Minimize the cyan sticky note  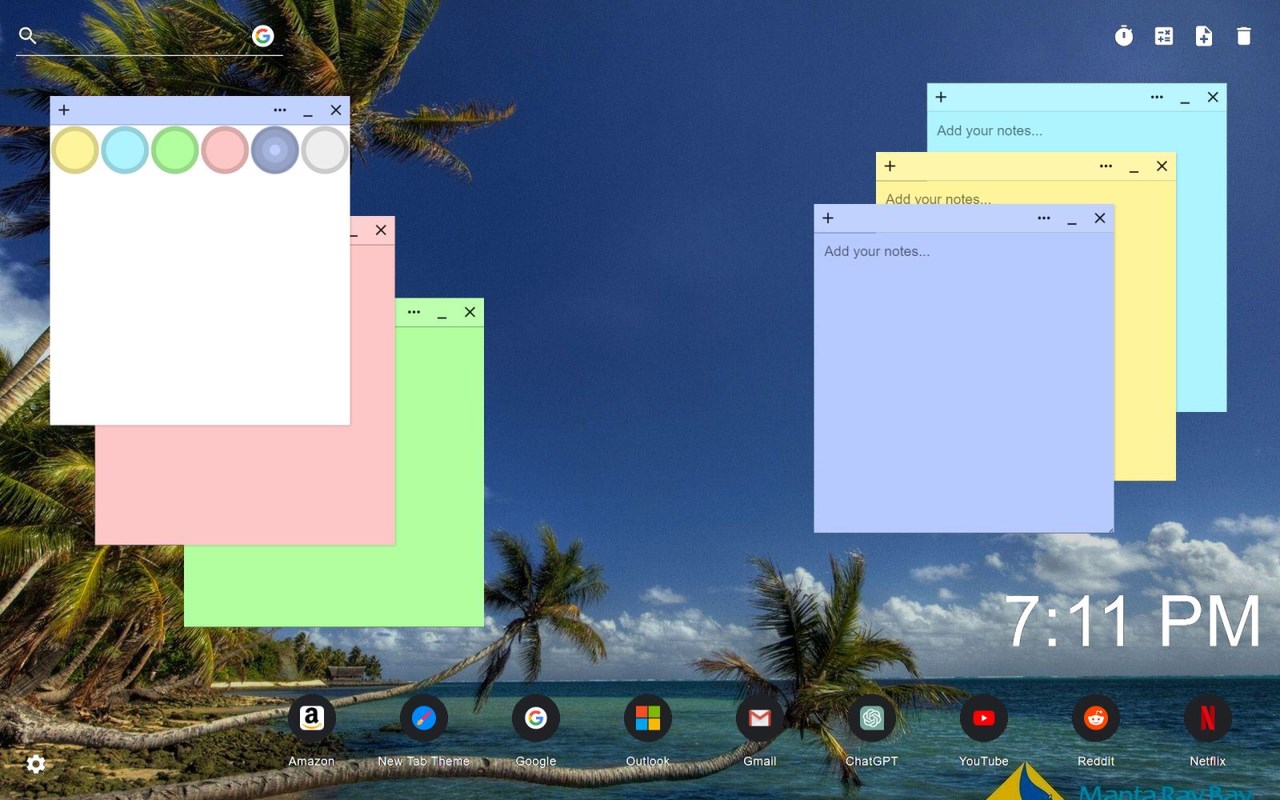tap(1185, 99)
